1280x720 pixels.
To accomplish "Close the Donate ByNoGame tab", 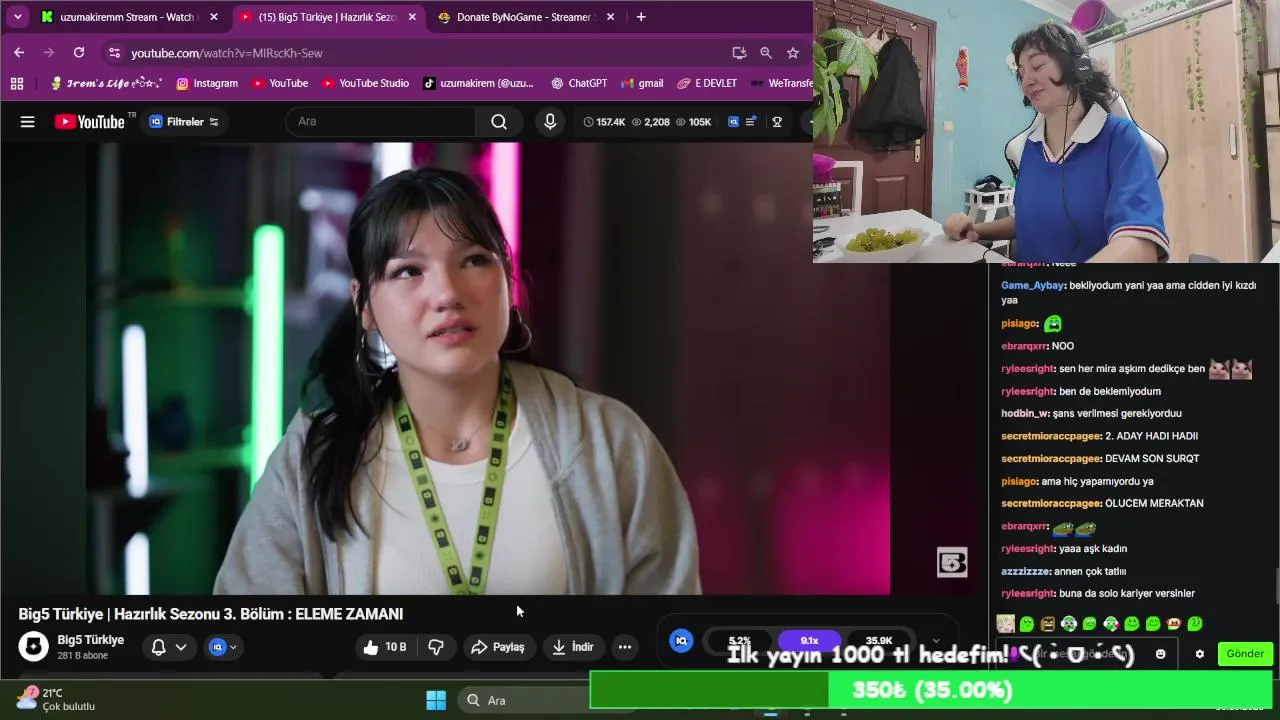I will [x=610, y=17].
